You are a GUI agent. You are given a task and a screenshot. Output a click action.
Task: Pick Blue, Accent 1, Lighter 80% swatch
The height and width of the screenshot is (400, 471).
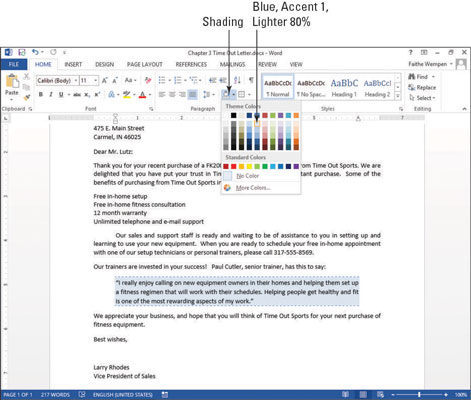pos(257,124)
